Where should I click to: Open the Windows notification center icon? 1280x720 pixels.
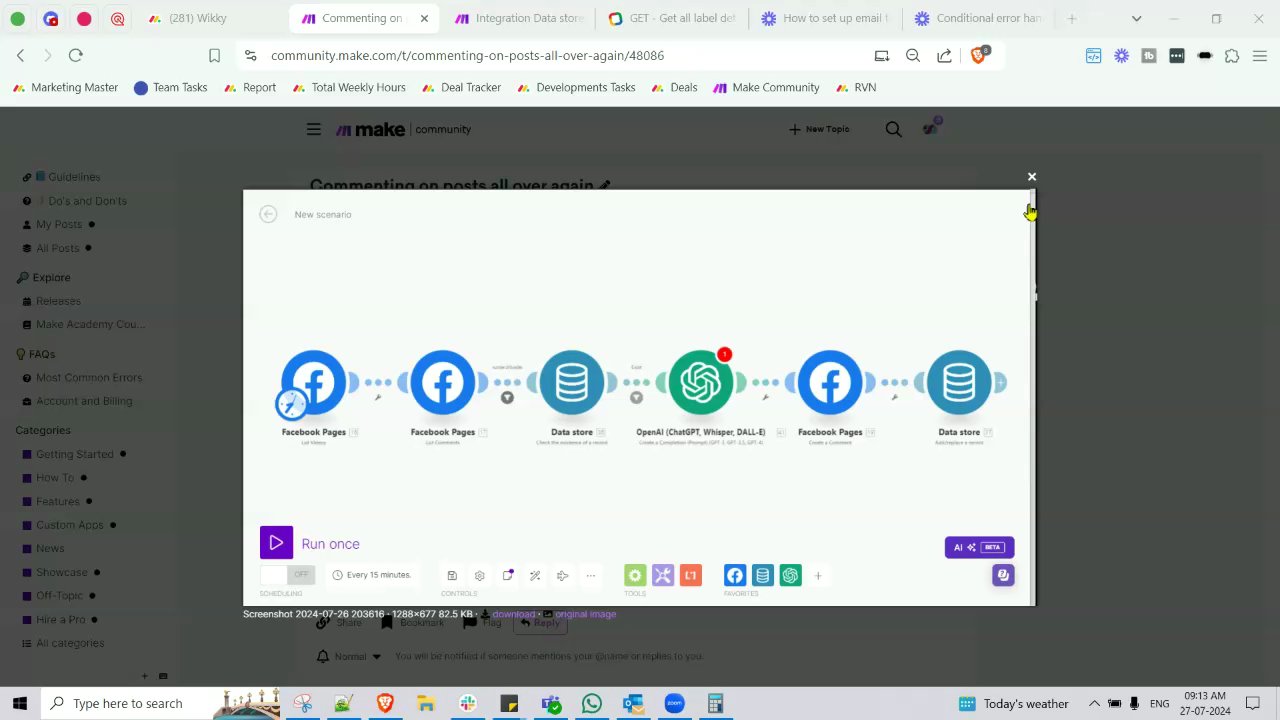pyautogui.click(x=1252, y=703)
